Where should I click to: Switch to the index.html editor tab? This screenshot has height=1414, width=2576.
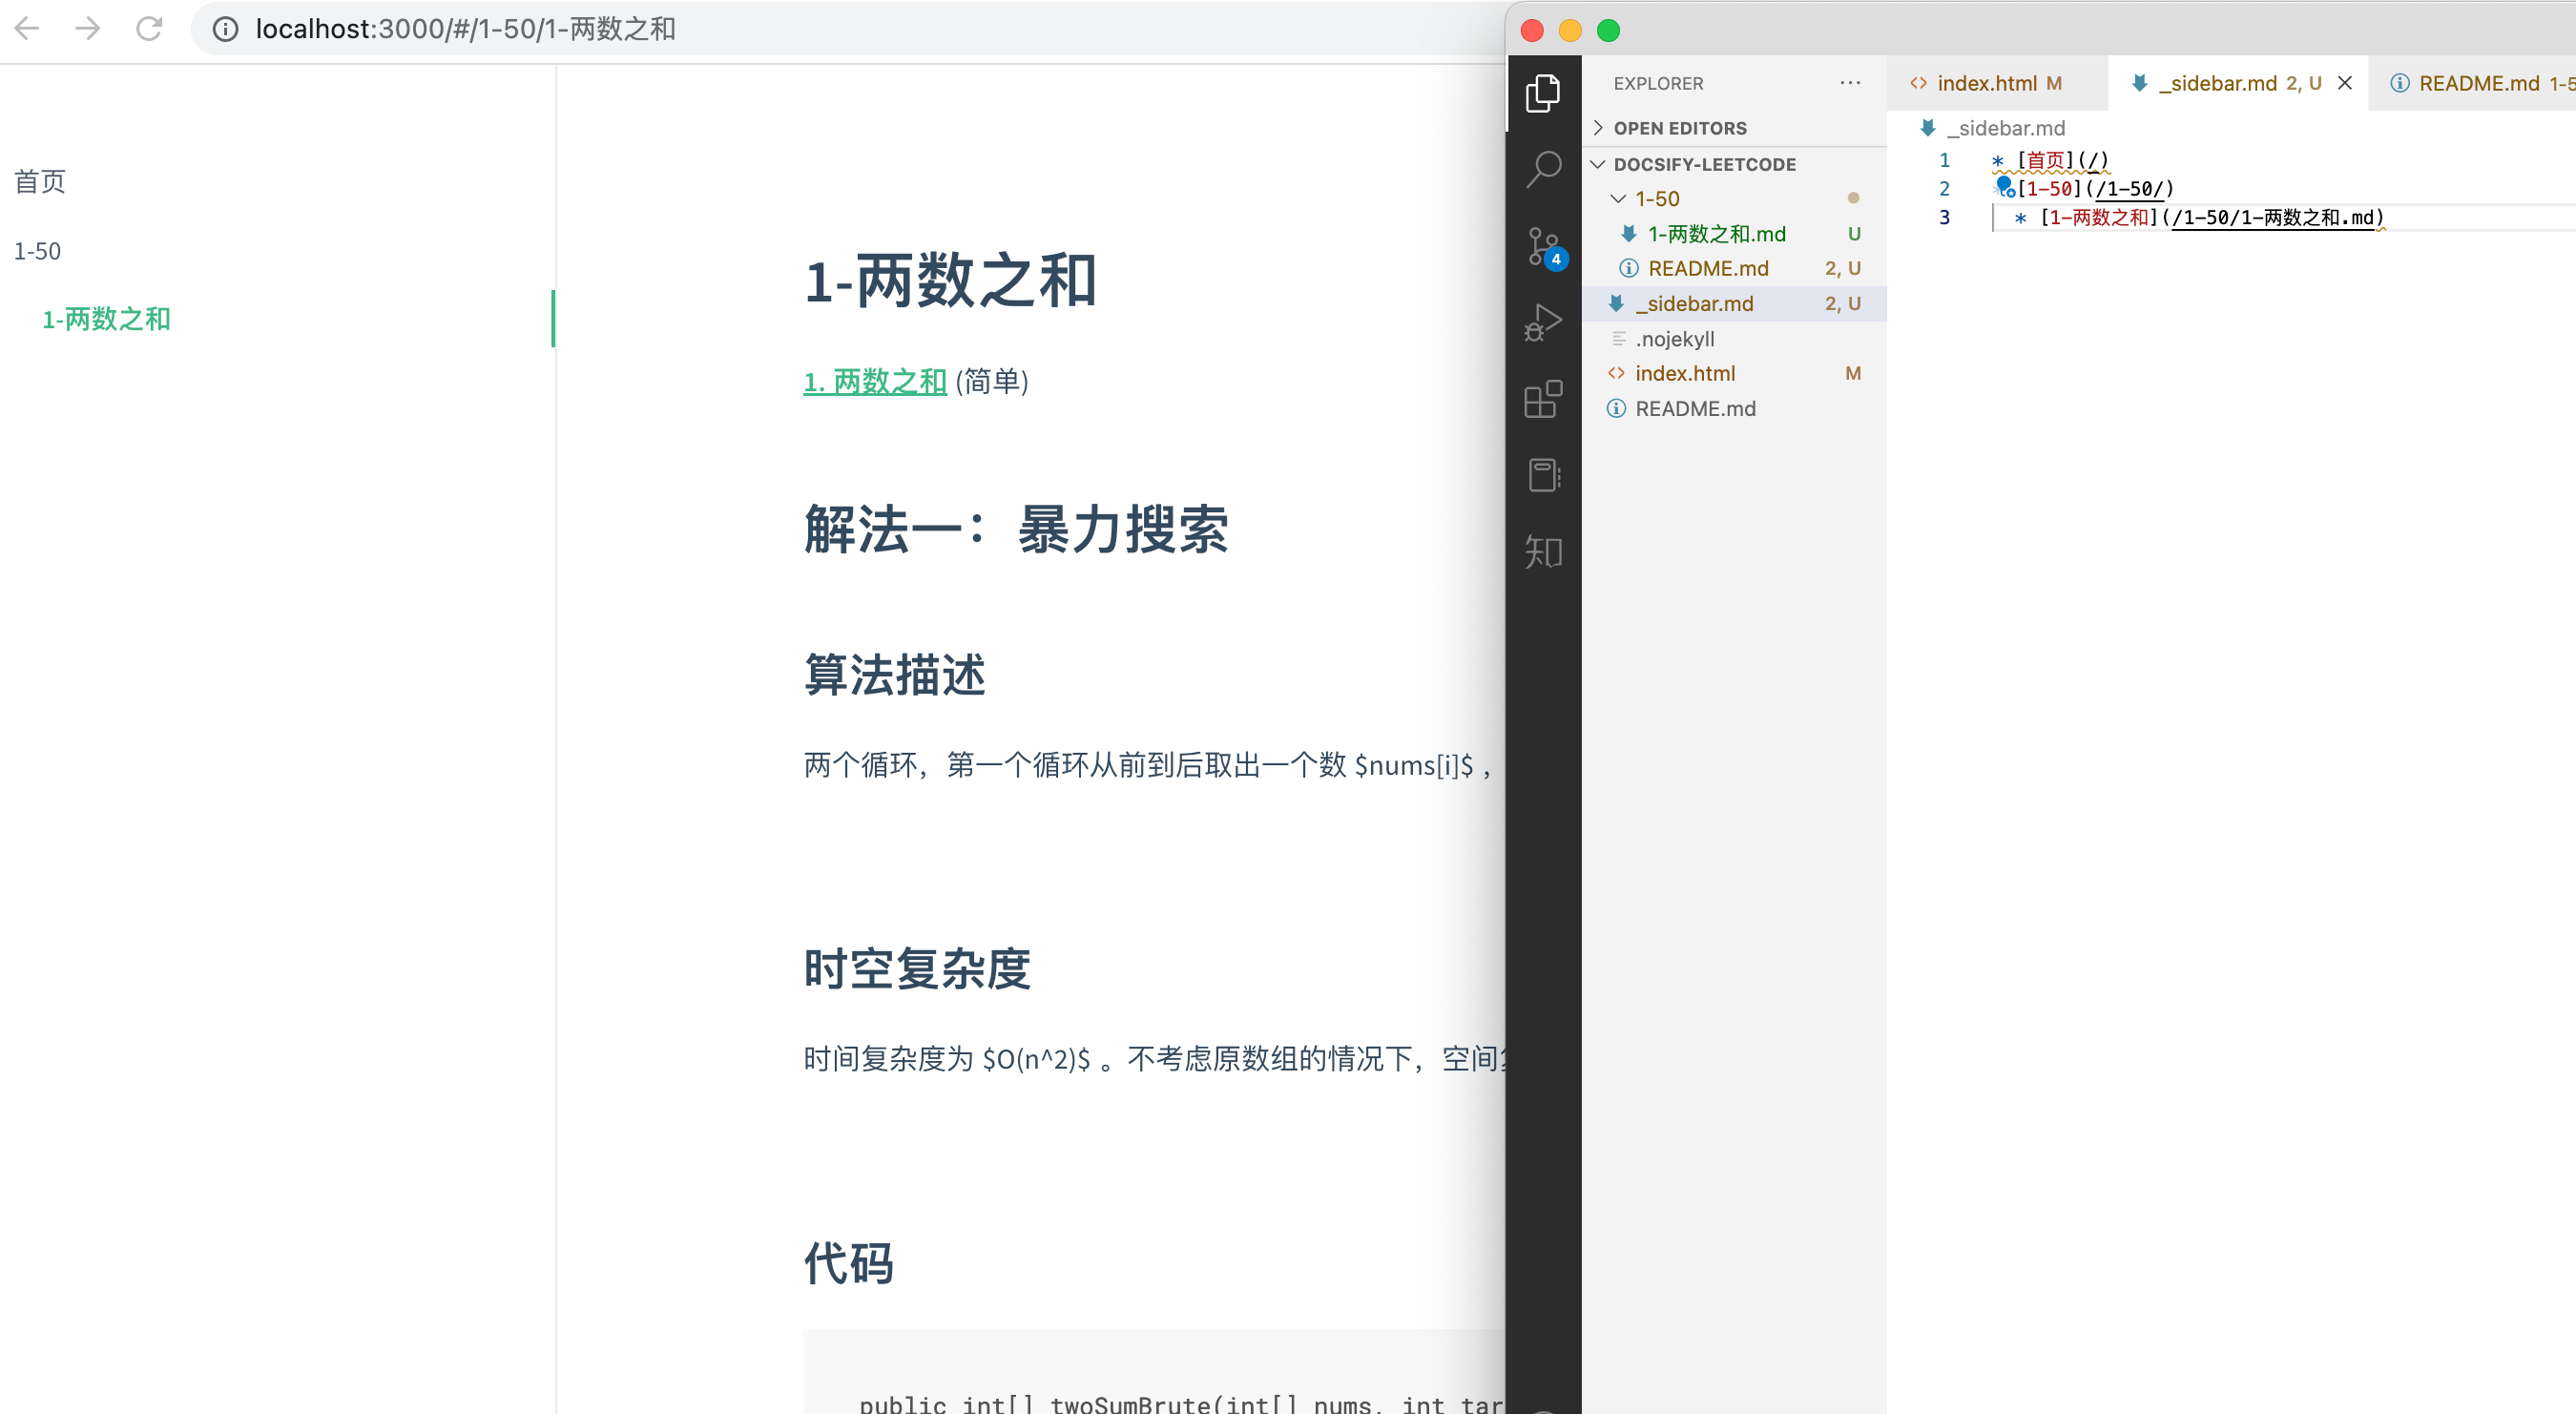click(1986, 83)
